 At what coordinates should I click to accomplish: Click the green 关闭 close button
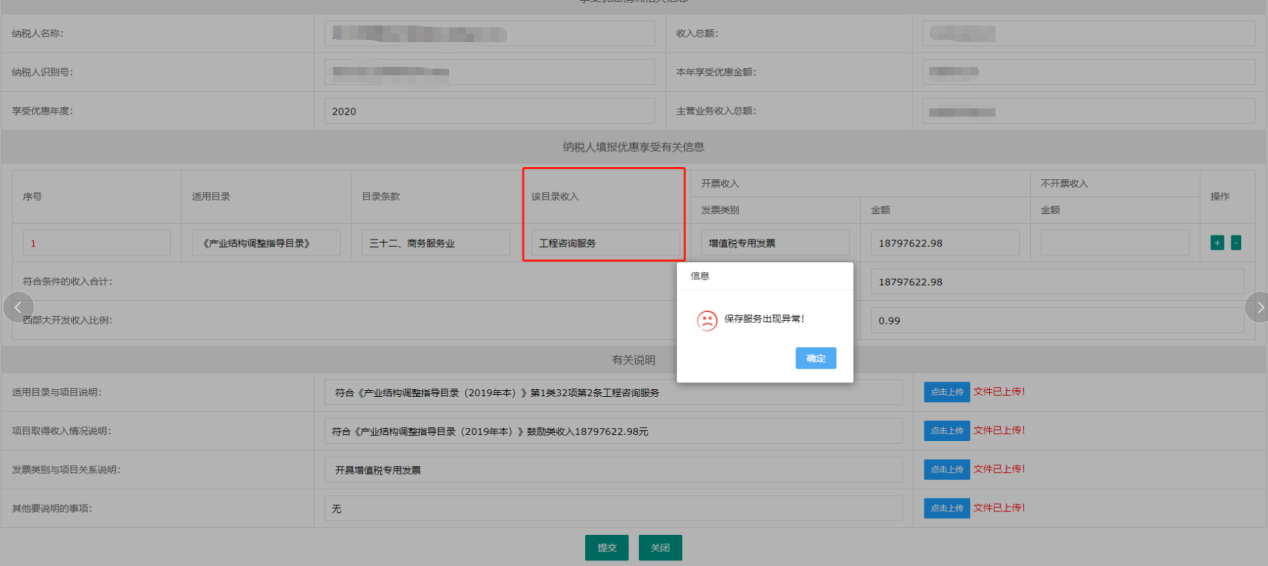(x=660, y=547)
